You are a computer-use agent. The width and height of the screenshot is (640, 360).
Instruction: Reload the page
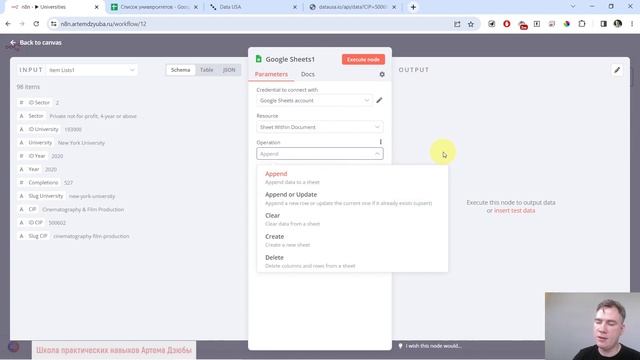[36, 24]
